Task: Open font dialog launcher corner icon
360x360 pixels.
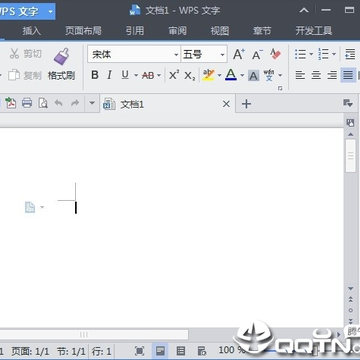Action: coord(280,88)
